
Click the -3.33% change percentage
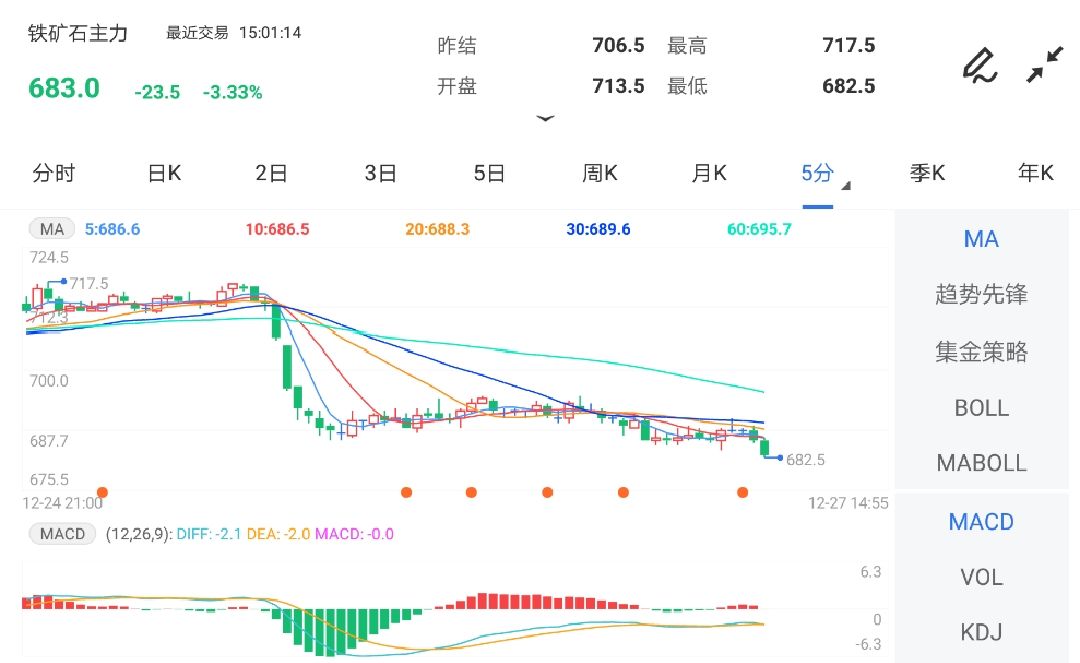coord(233,92)
